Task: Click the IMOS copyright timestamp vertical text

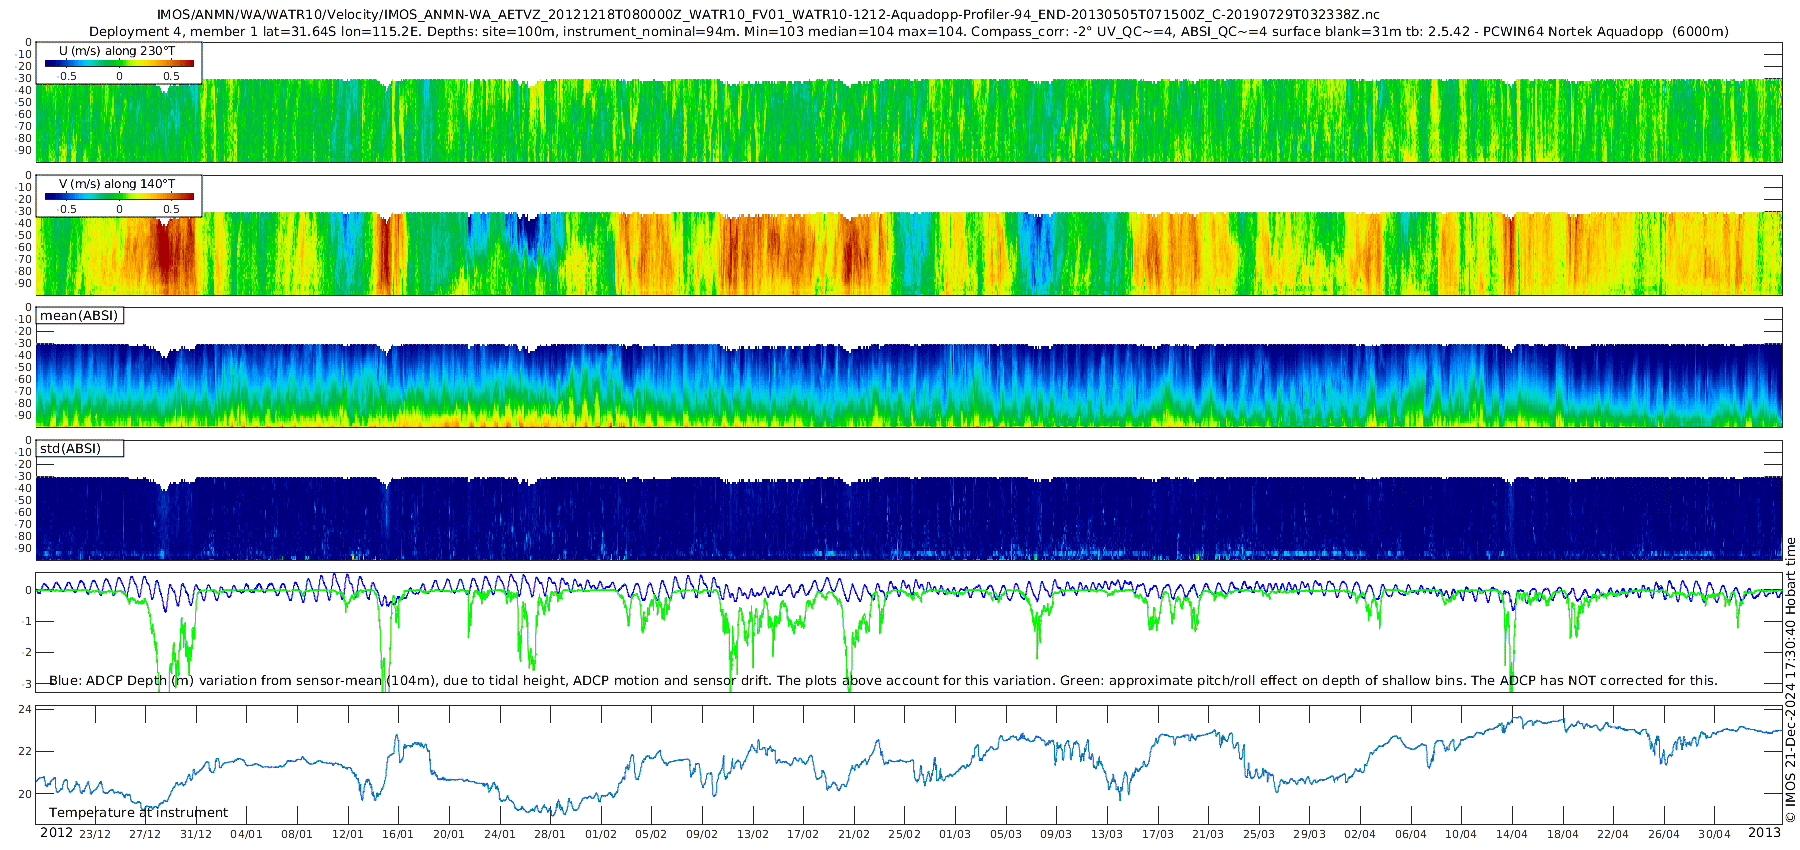Action: point(1791,680)
